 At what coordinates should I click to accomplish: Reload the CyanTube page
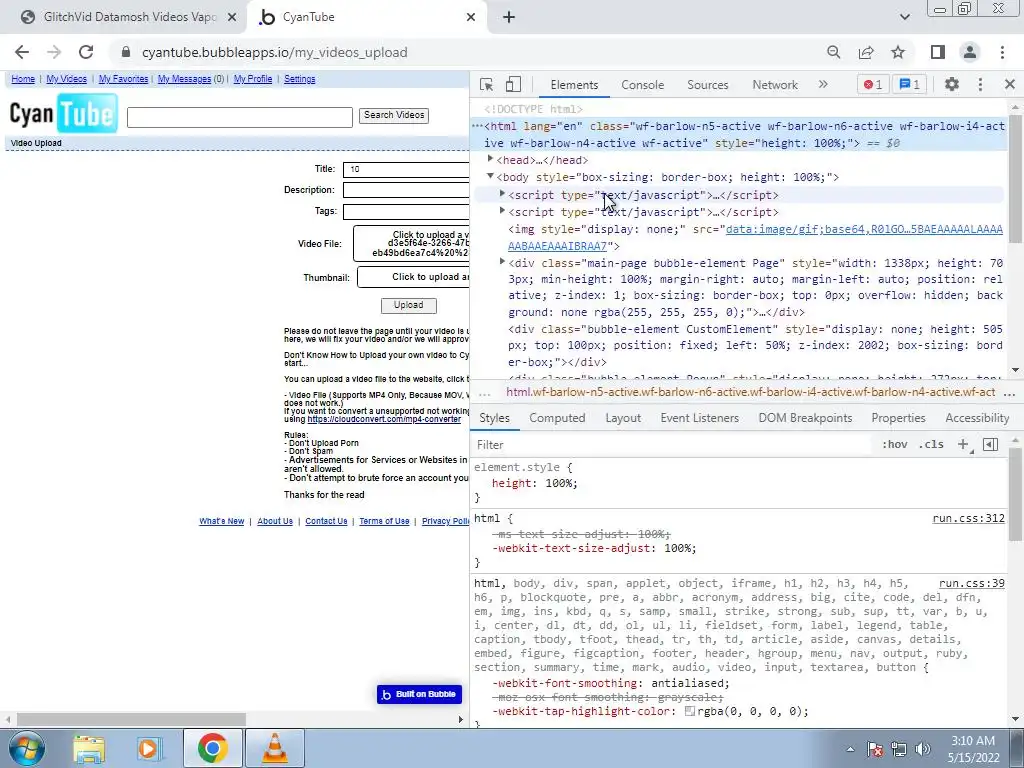86,52
